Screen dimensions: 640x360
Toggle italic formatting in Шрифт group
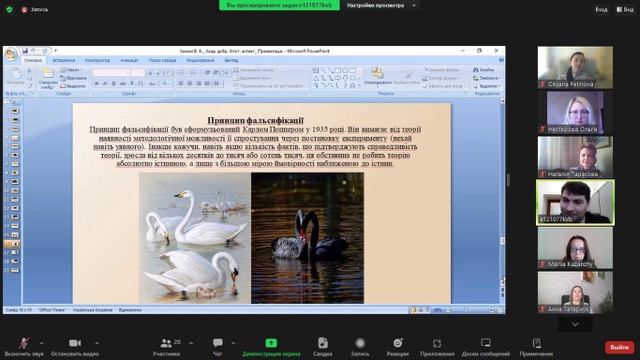coord(105,83)
